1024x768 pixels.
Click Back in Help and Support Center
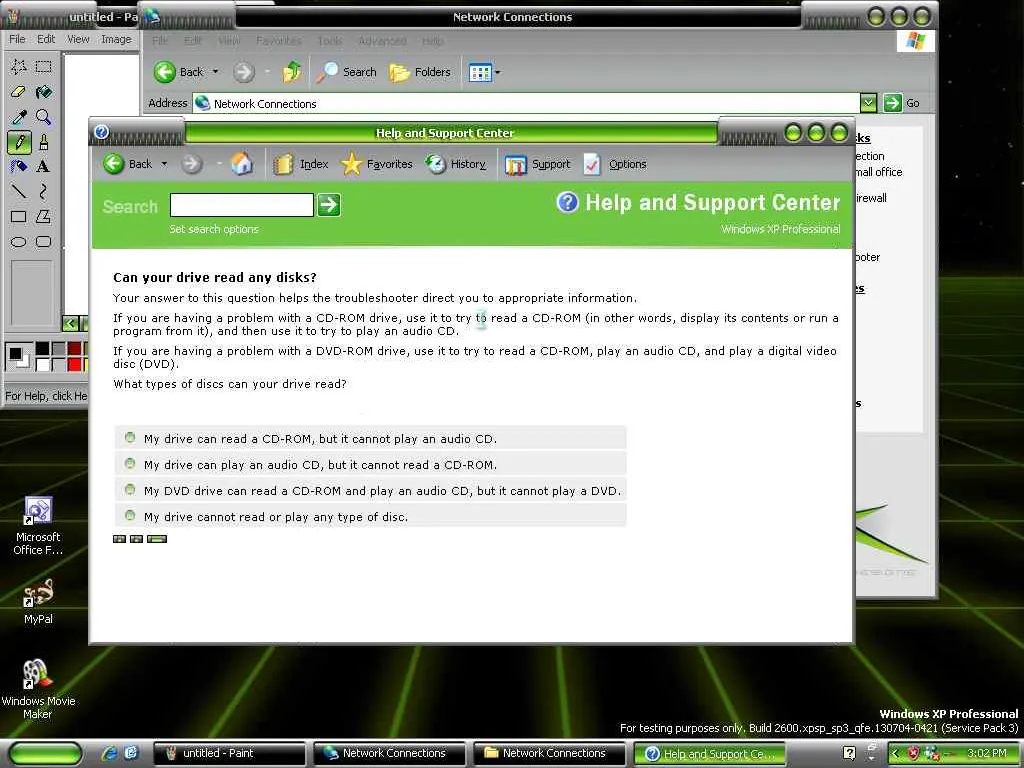point(127,164)
